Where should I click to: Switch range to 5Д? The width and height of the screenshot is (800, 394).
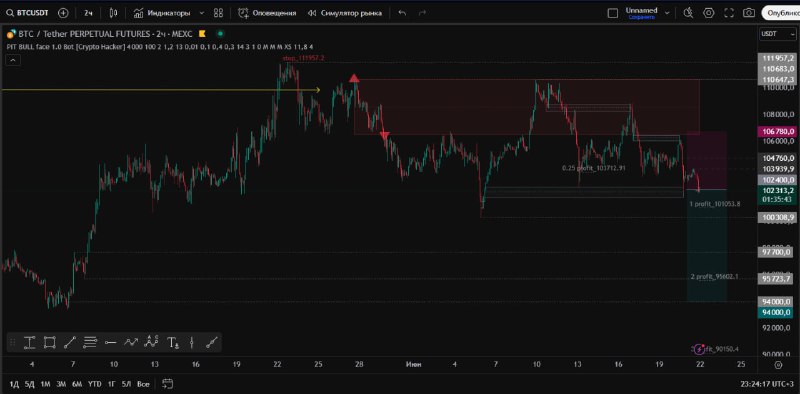coord(30,384)
